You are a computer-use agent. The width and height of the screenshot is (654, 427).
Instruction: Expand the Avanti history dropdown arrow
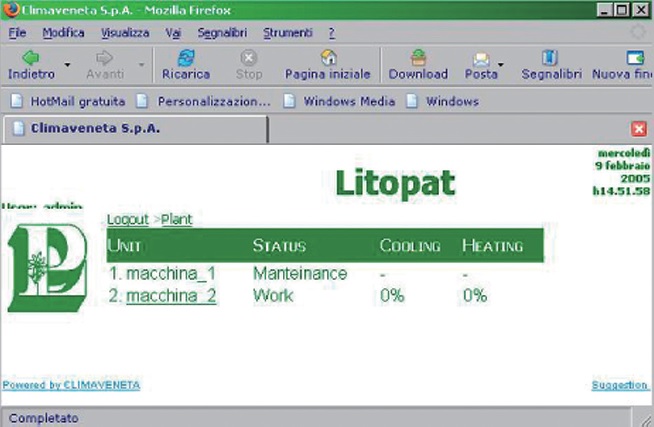[141, 66]
